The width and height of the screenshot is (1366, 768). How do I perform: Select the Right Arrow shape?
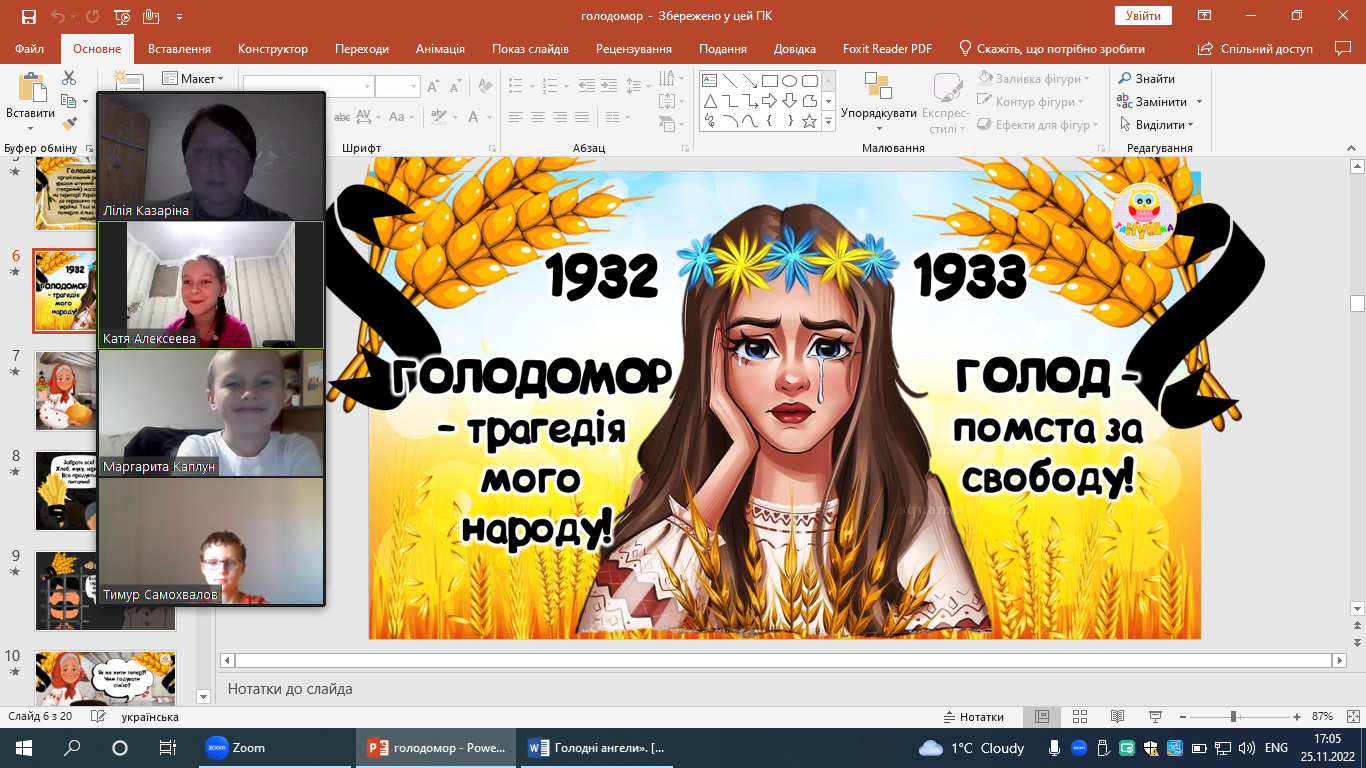click(770, 101)
